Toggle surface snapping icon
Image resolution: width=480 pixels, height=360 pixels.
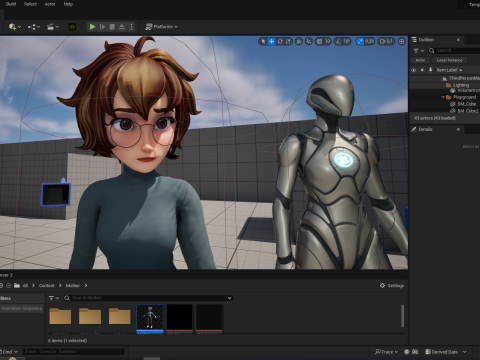pyautogui.click(x=309, y=41)
